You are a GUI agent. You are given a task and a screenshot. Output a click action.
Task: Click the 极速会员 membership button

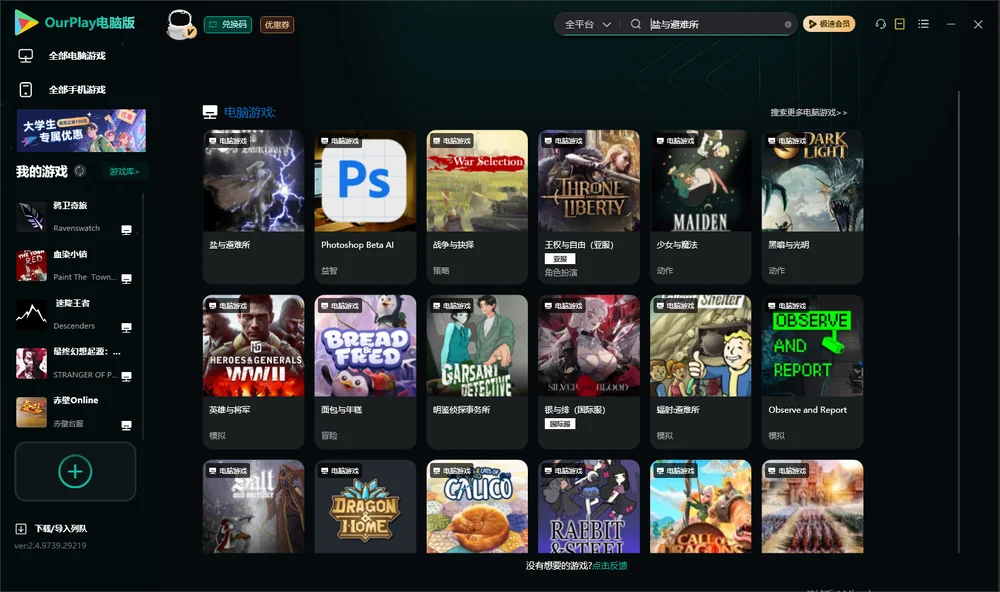[x=828, y=24]
